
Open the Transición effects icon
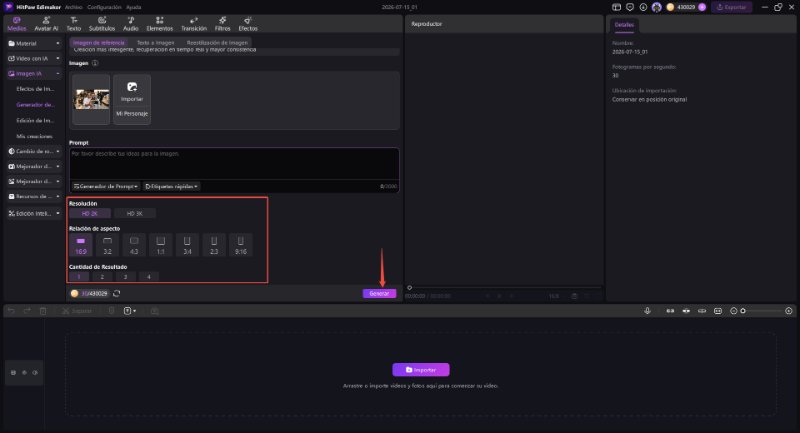(x=194, y=23)
